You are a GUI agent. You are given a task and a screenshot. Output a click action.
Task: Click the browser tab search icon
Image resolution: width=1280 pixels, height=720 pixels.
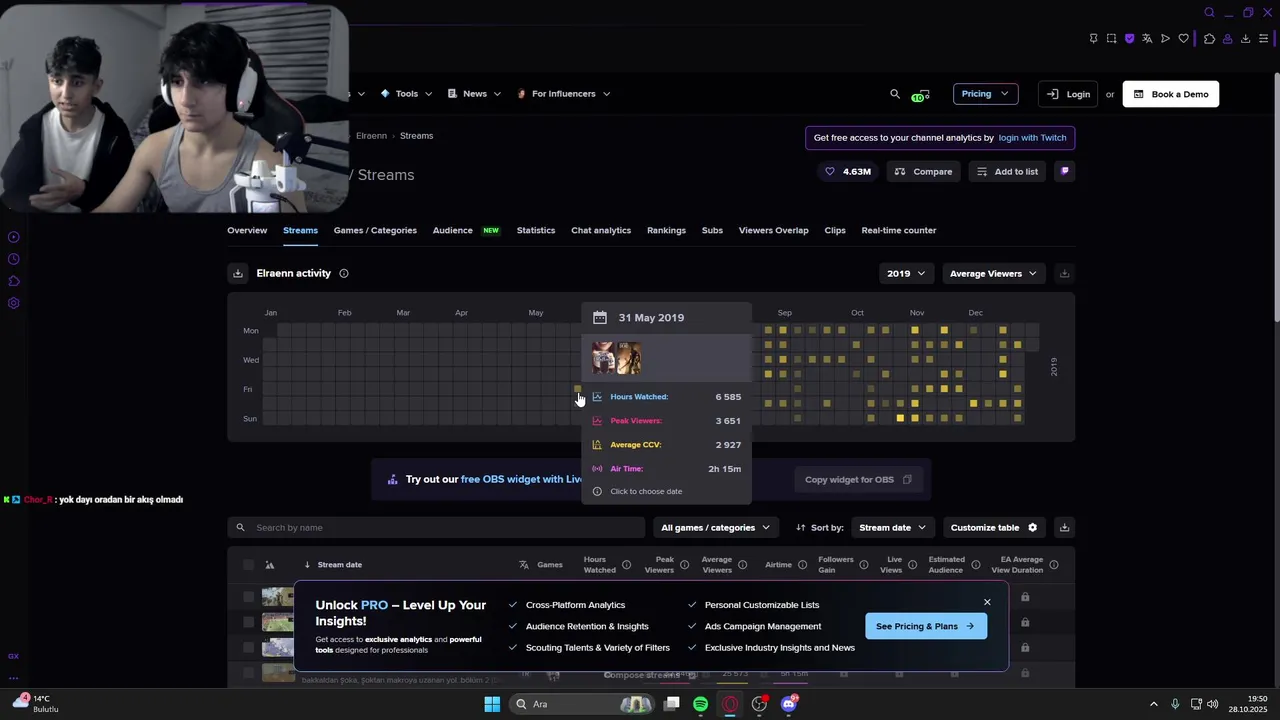coord(1209,13)
